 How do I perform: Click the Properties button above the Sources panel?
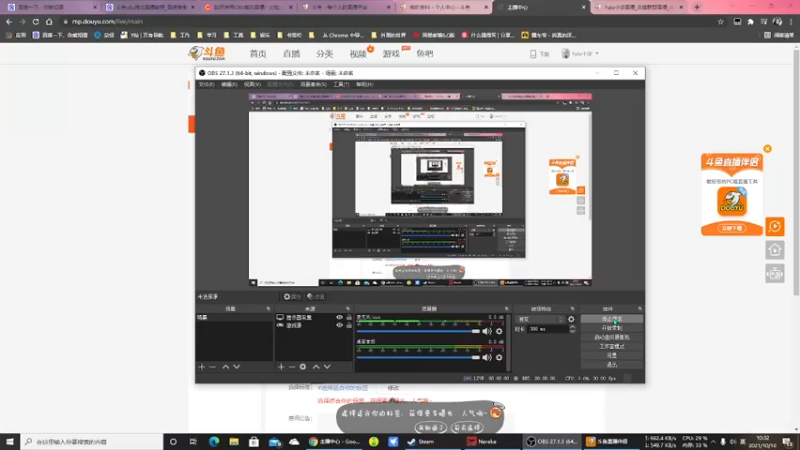[x=292, y=296]
